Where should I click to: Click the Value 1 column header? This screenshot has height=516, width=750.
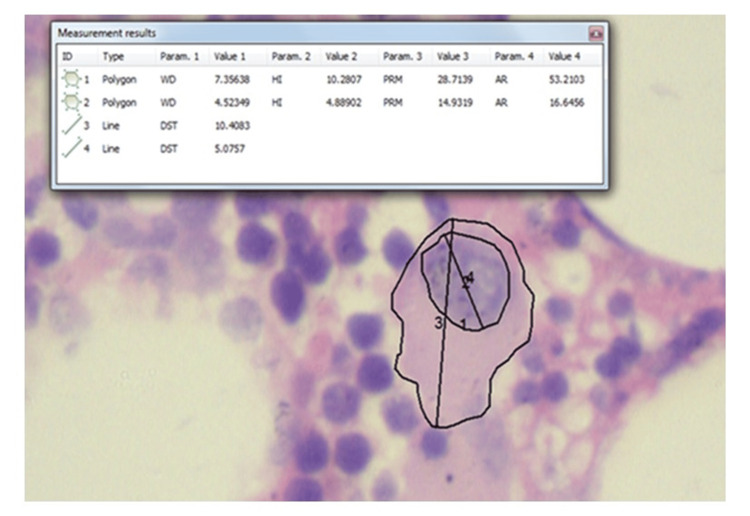click(230, 56)
